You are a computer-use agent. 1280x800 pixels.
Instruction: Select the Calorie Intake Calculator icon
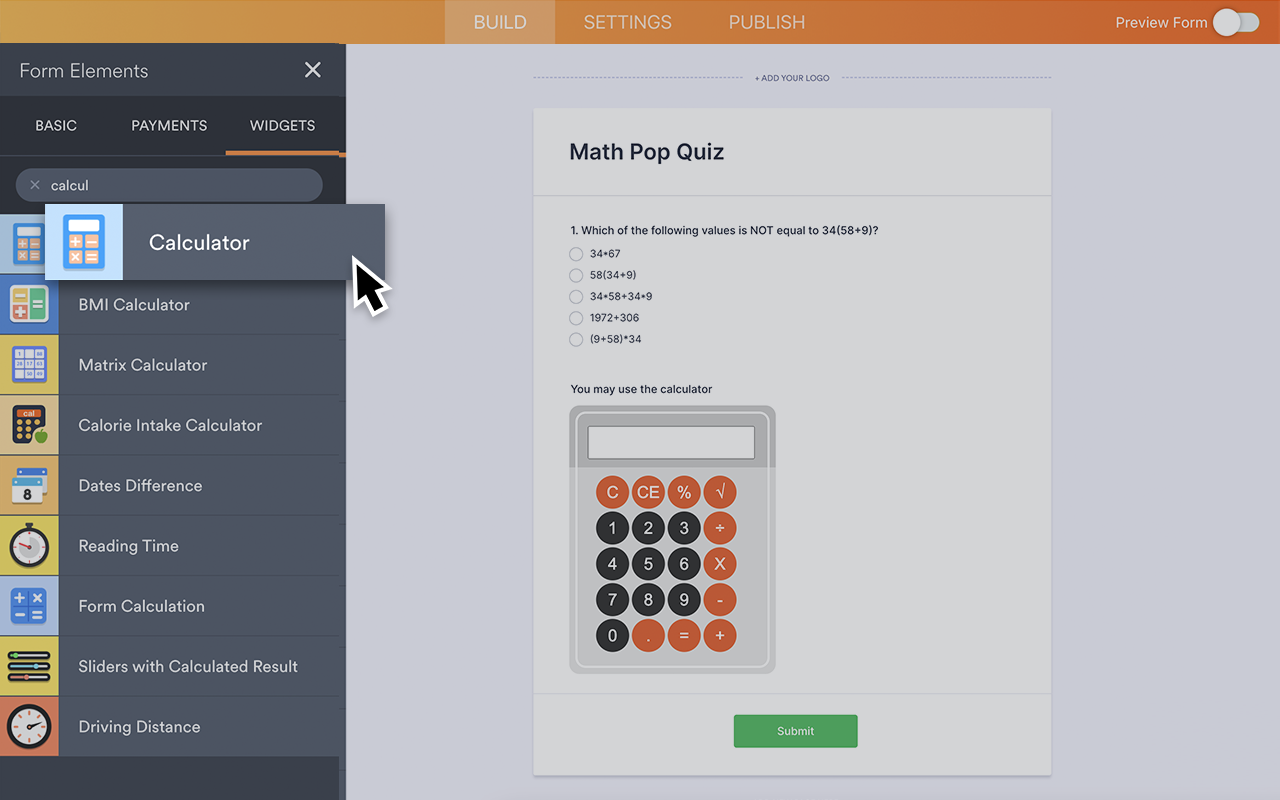click(29, 424)
